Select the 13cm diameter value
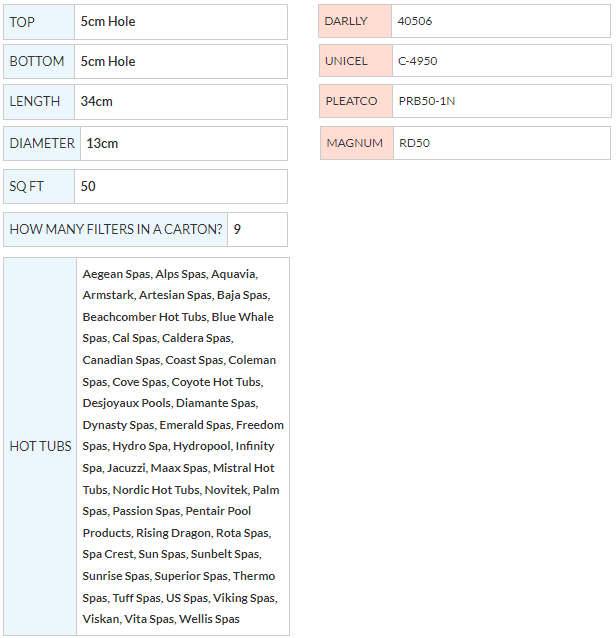 pyautogui.click(x=102, y=144)
